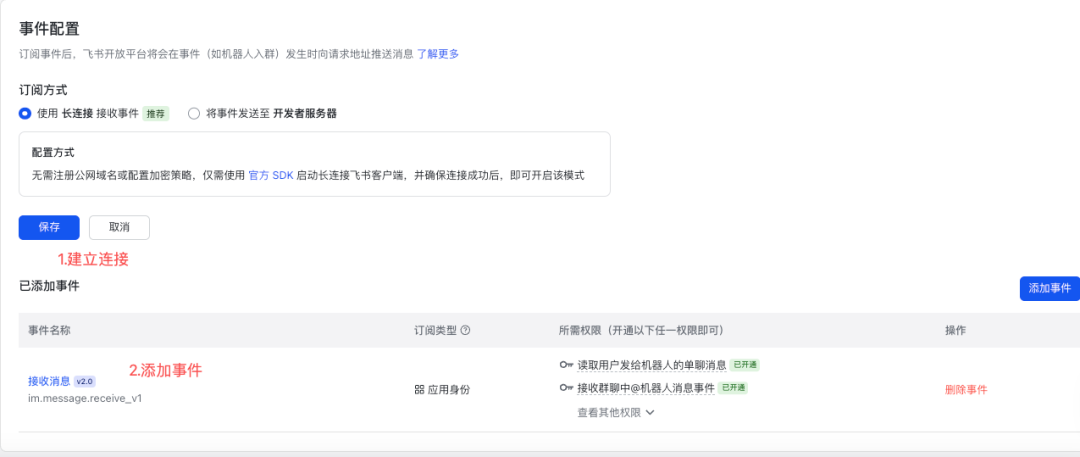Select 将事件发送至开发者服务器 radio option
The image size is (1080, 457).
click(x=195, y=113)
